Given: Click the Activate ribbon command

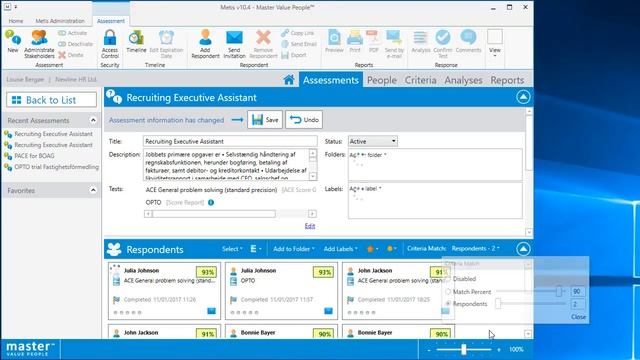Looking at the screenshot, I should point(72,33).
